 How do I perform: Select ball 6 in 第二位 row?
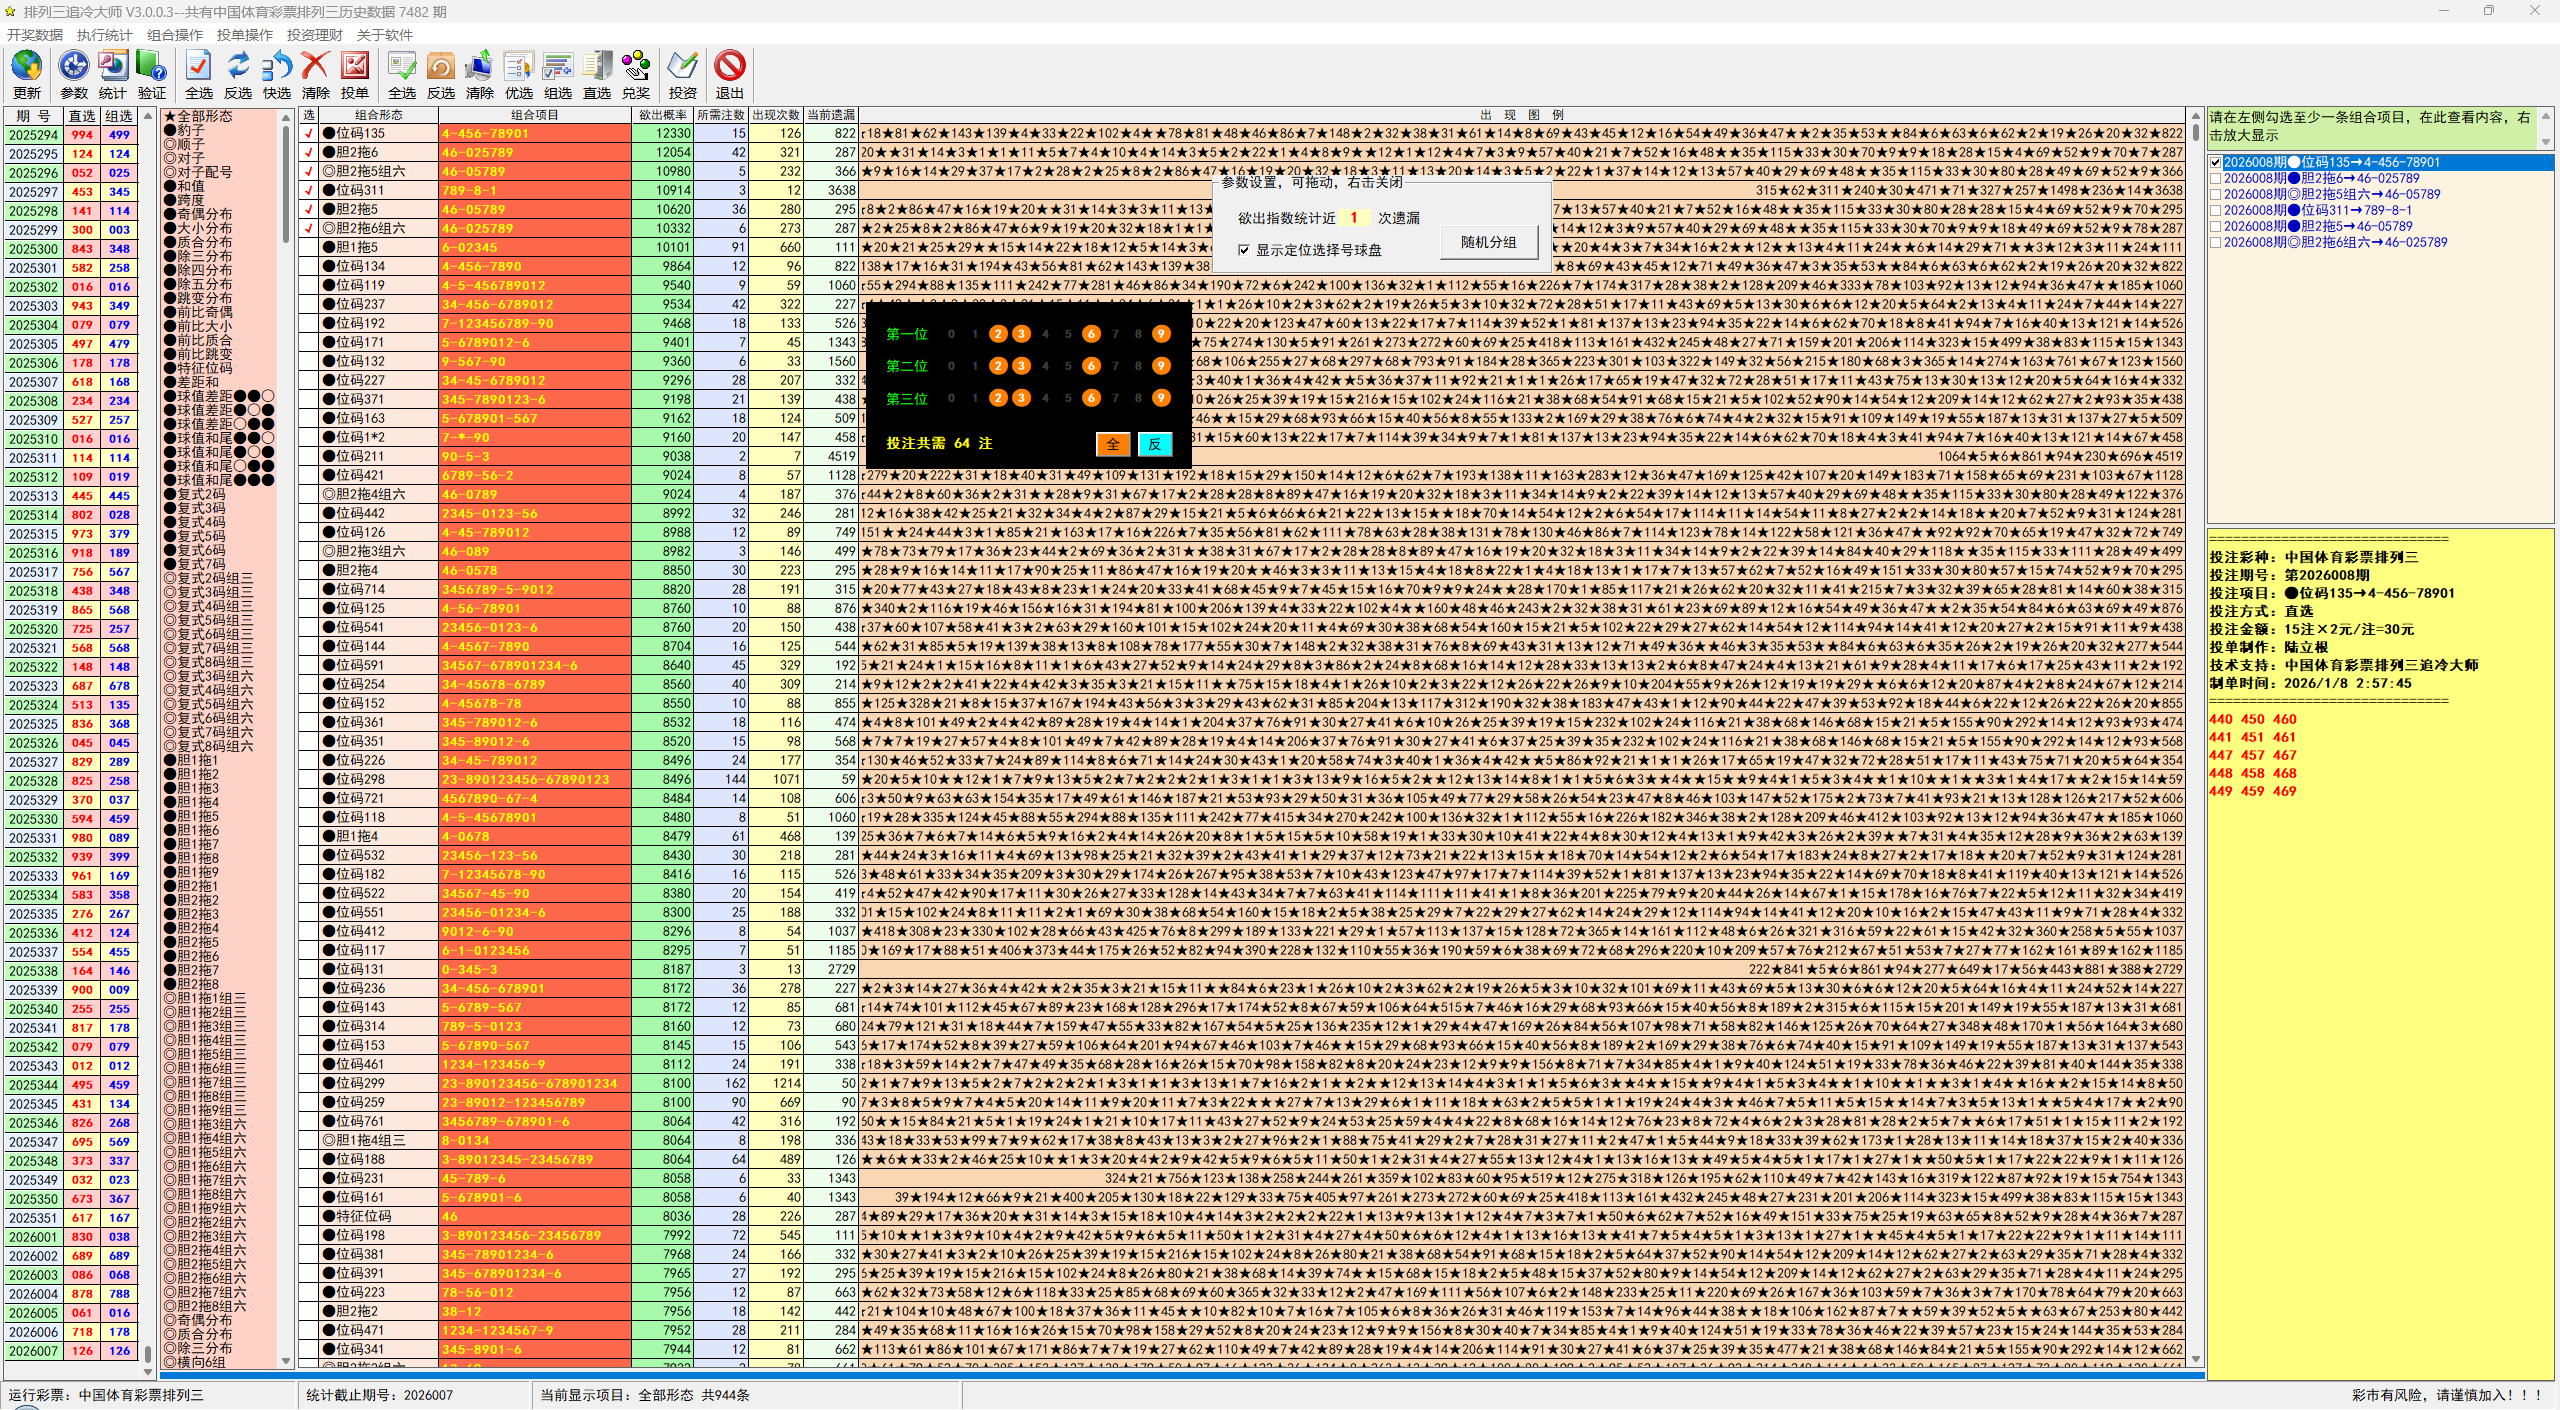(1091, 366)
